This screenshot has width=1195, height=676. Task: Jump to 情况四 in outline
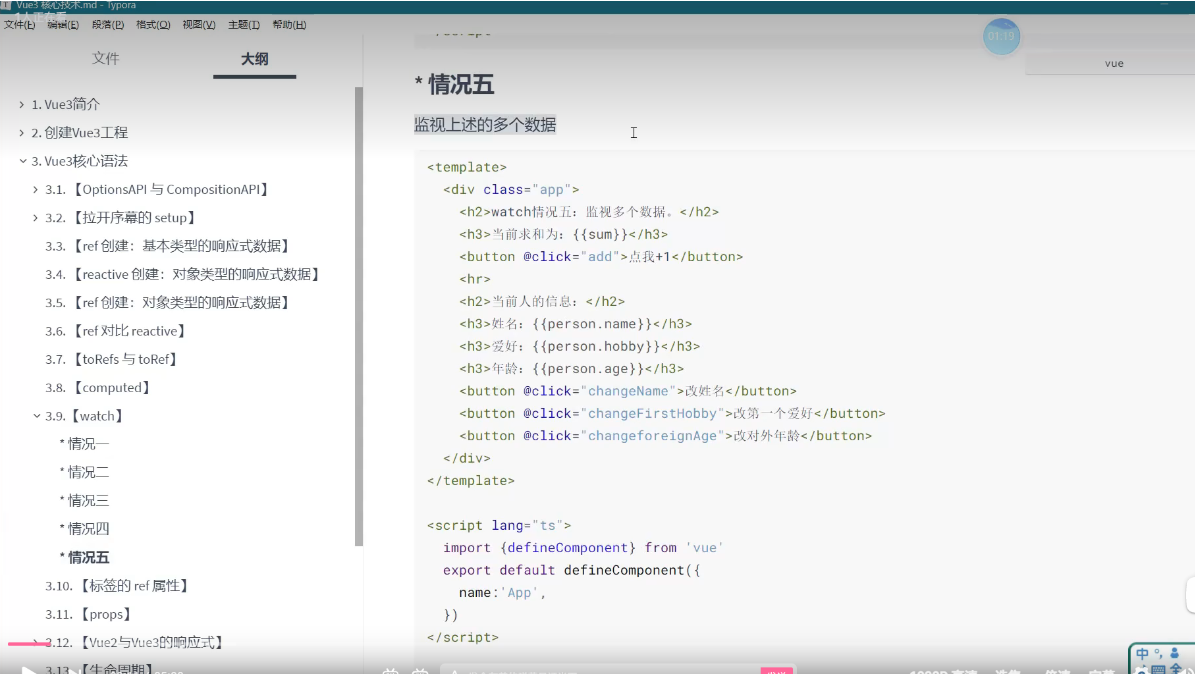click(85, 528)
